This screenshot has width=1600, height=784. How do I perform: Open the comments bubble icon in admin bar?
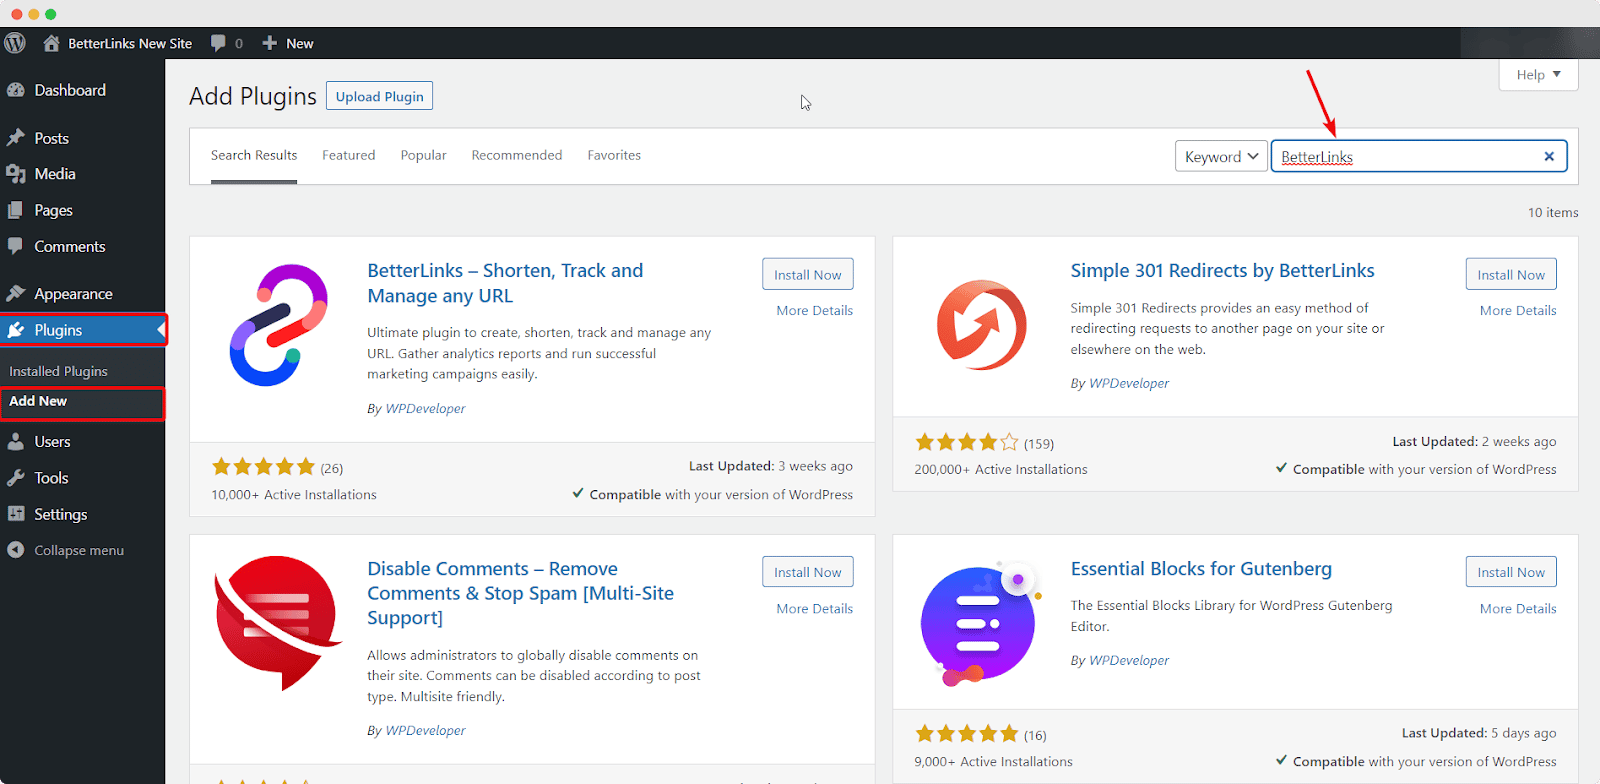pos(218,43)
